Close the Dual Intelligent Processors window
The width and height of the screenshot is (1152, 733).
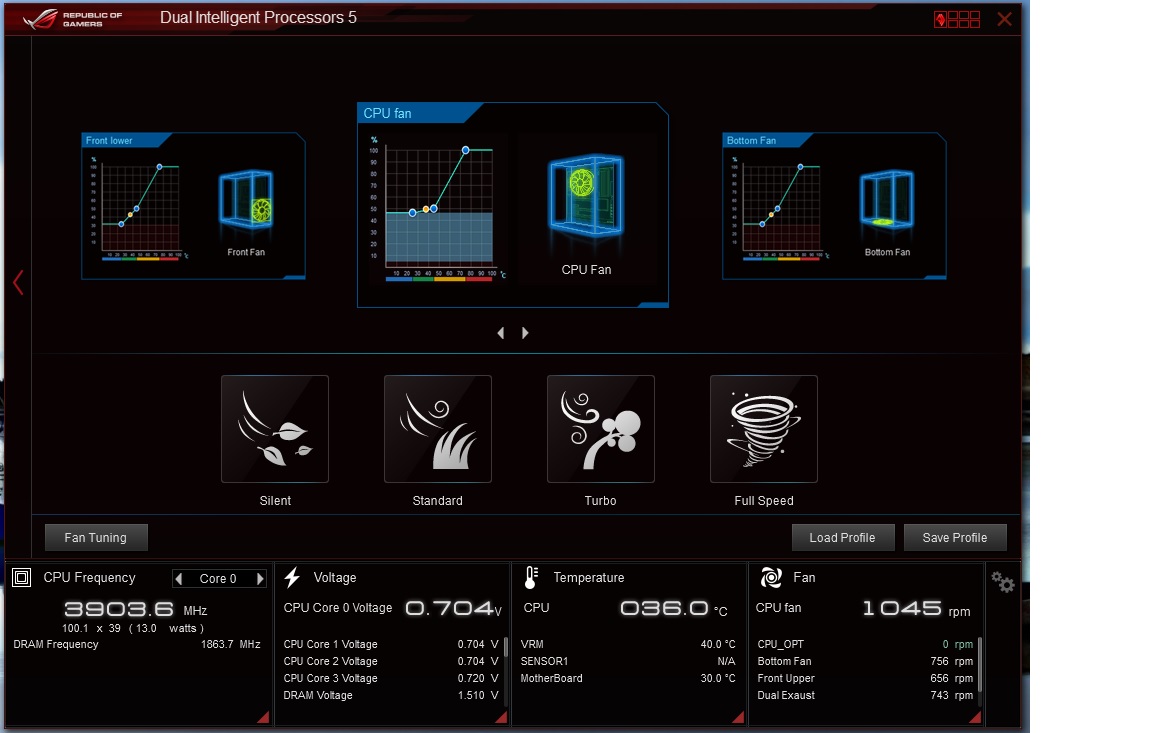click(1004, 19)
